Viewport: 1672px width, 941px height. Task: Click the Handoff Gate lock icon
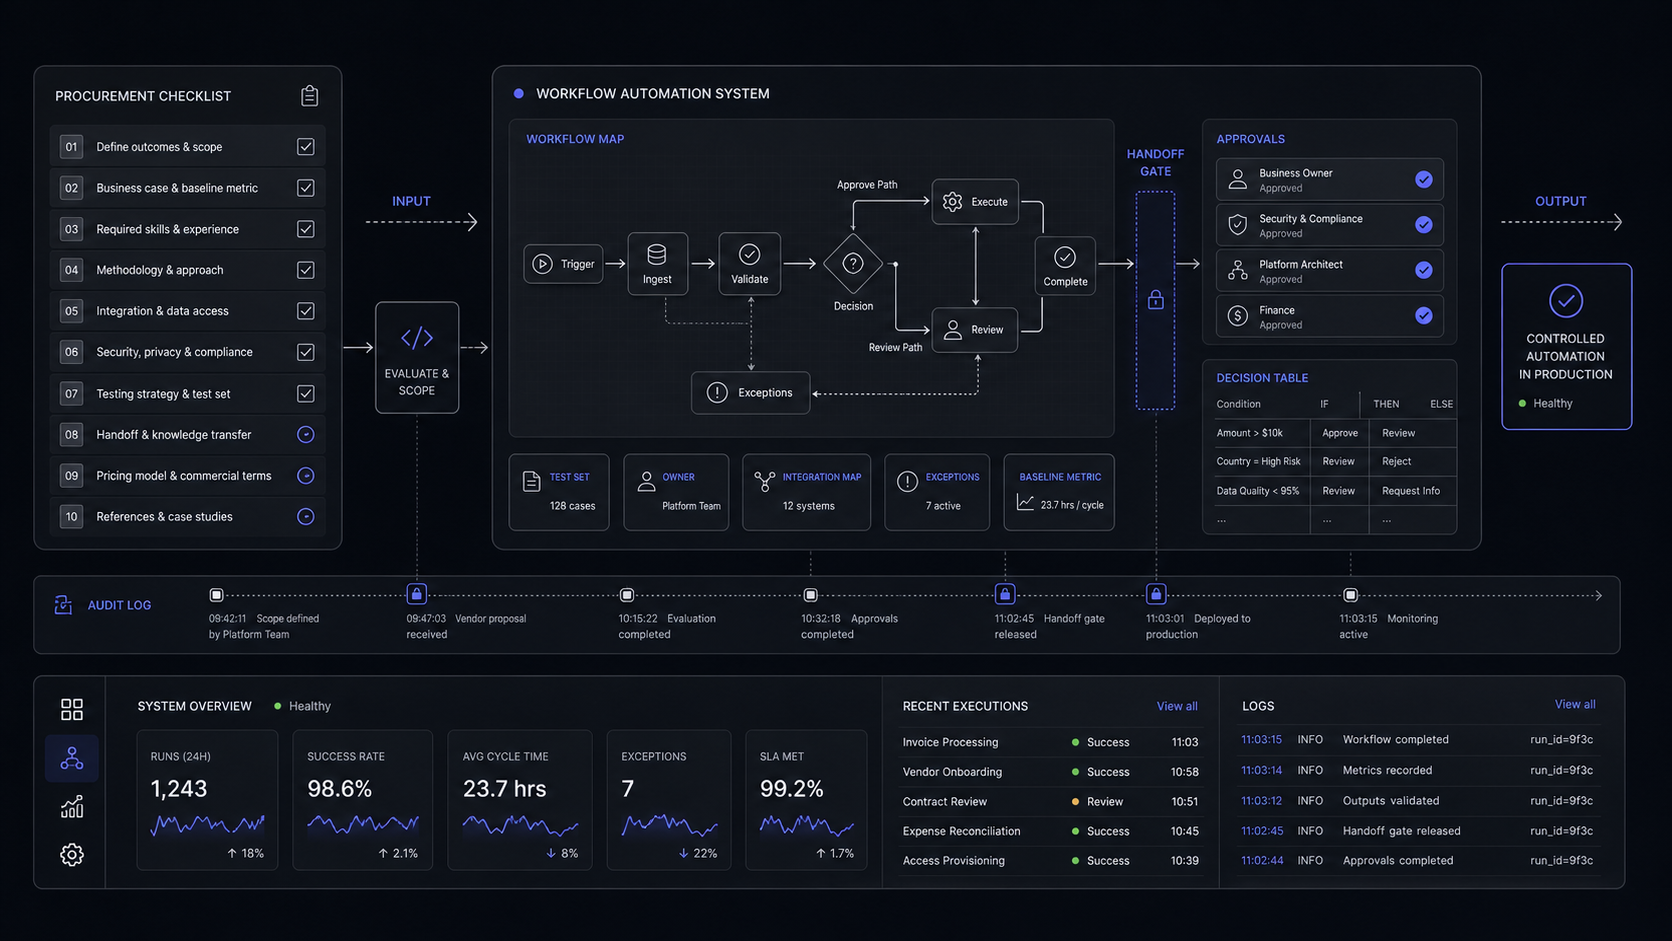click(1156, 300)
